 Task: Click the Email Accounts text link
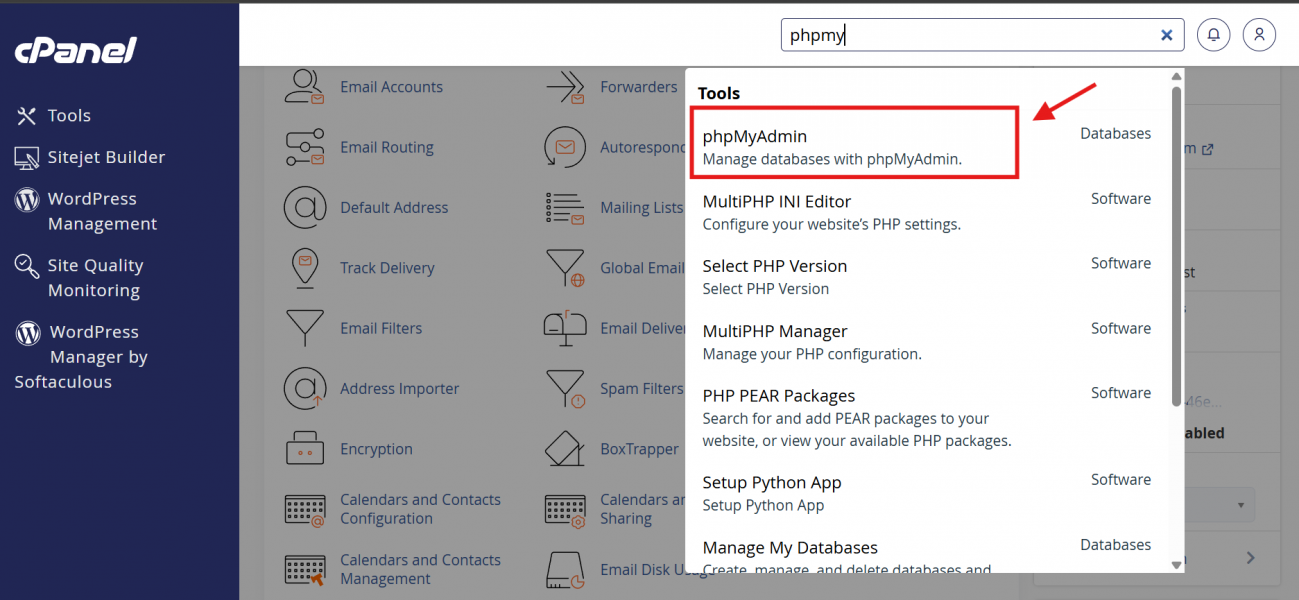[x=391, y=87]
